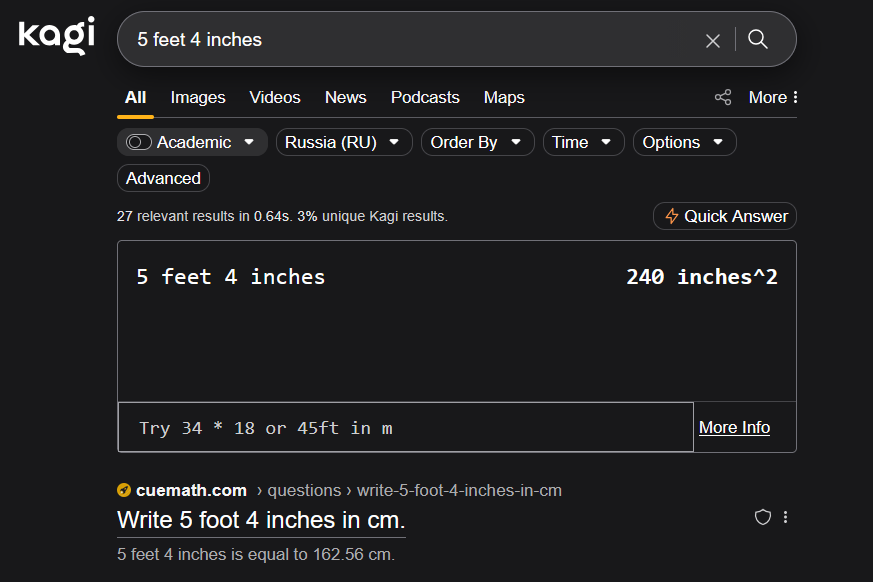Click the calculator input field
Image resolution: width=873 pixels, height=582 pixels.
405,427
